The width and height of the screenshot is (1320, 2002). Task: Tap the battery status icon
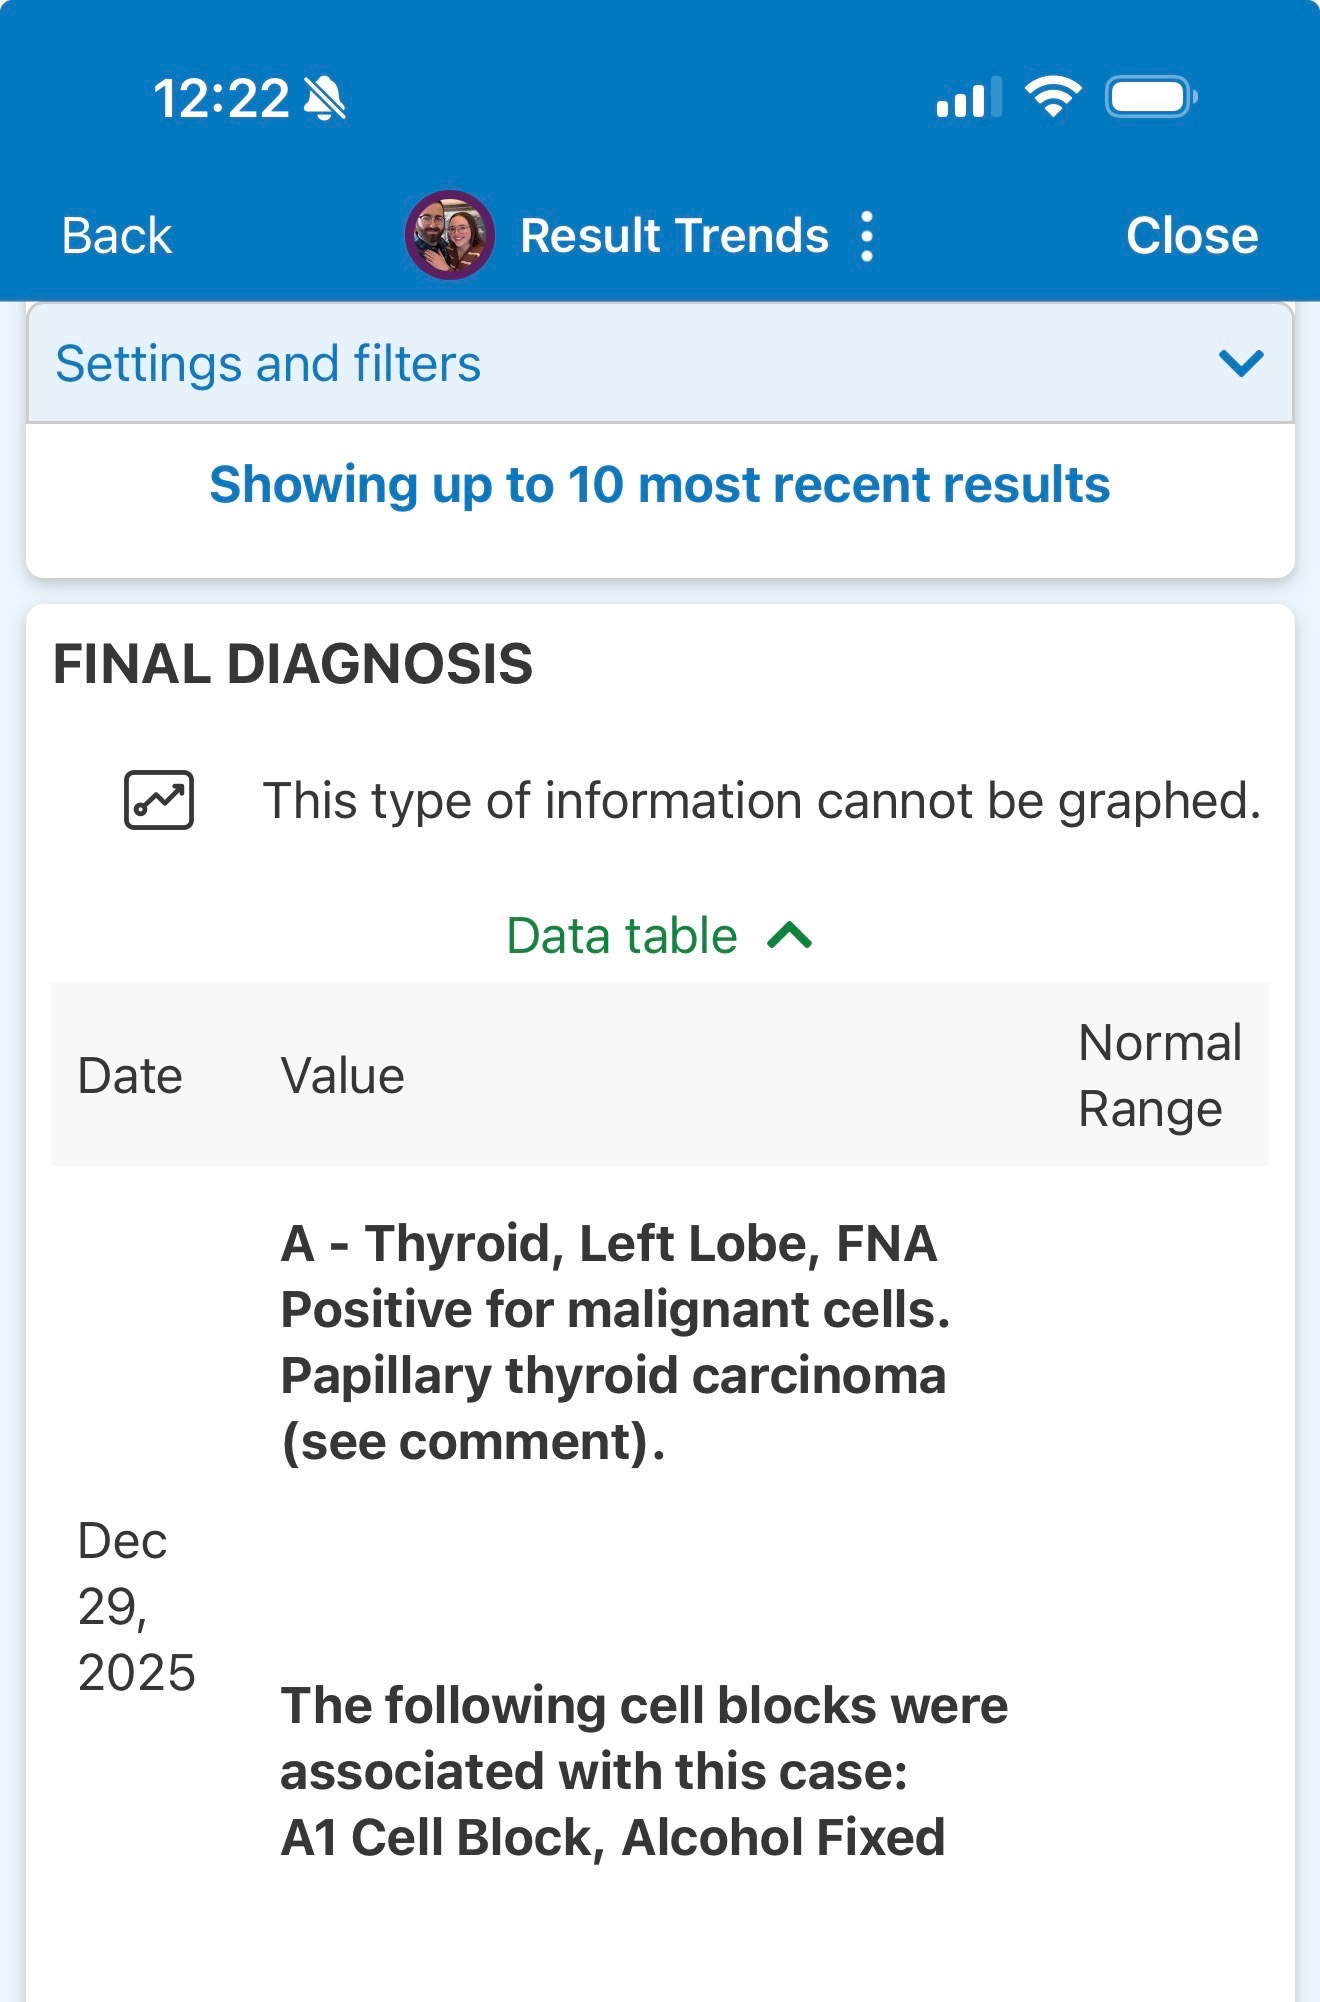point(1150,97)
